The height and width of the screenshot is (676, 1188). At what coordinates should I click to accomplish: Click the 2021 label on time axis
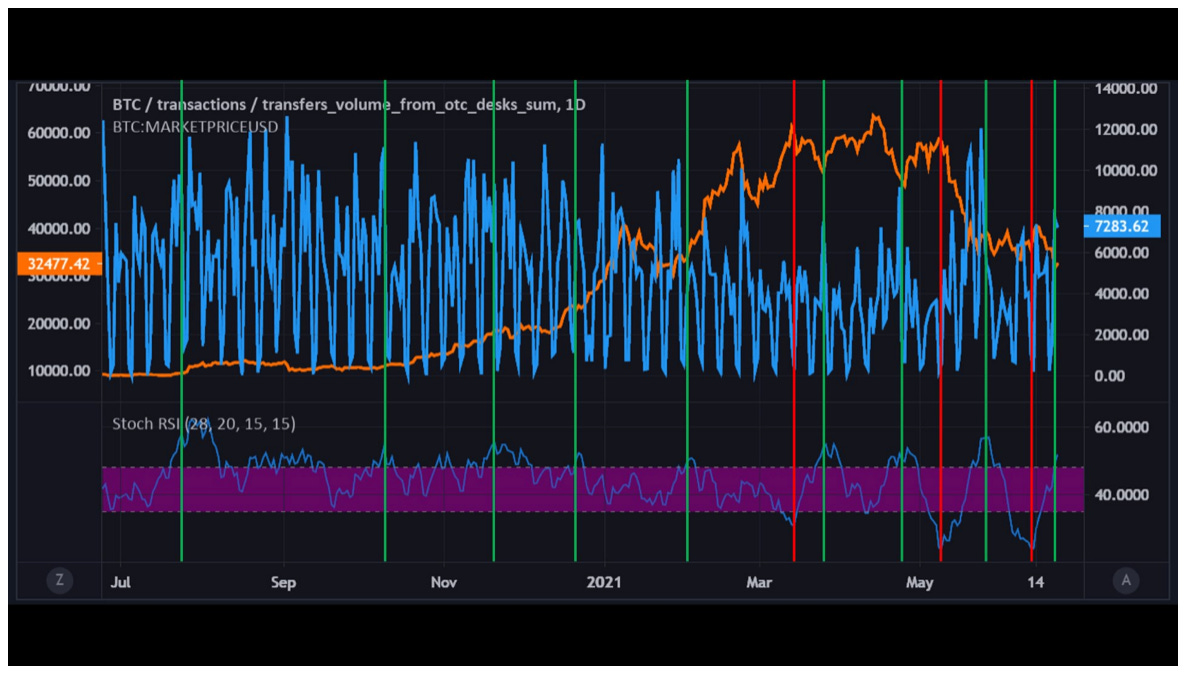click(x=604, y=582)
